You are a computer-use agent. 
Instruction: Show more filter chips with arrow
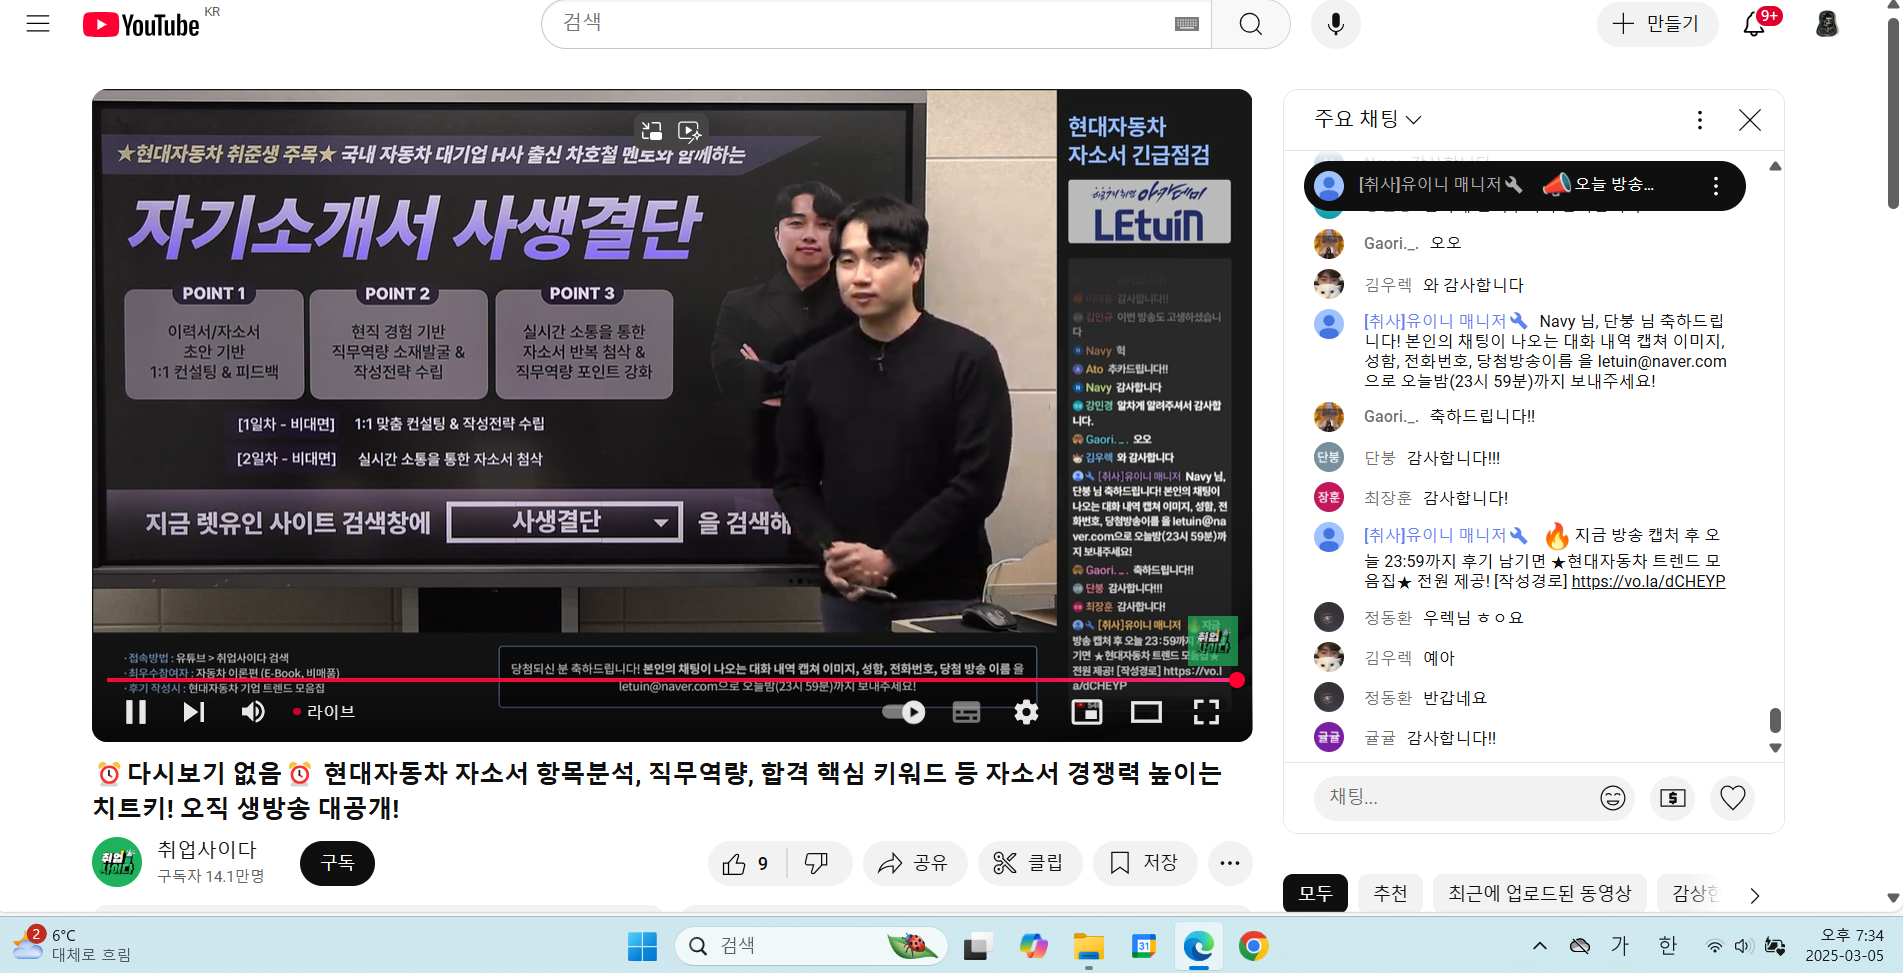pyautogui.click(x=1755, y=895)
